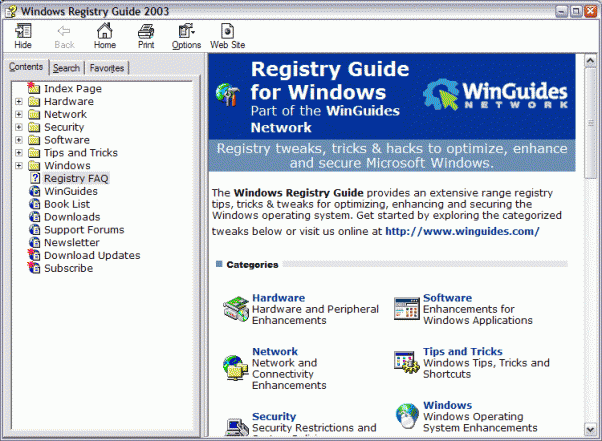Click the WinGuides web page icon
Image resolution: width=602 pixels, height=441 pixels.
tap(35, 191)
